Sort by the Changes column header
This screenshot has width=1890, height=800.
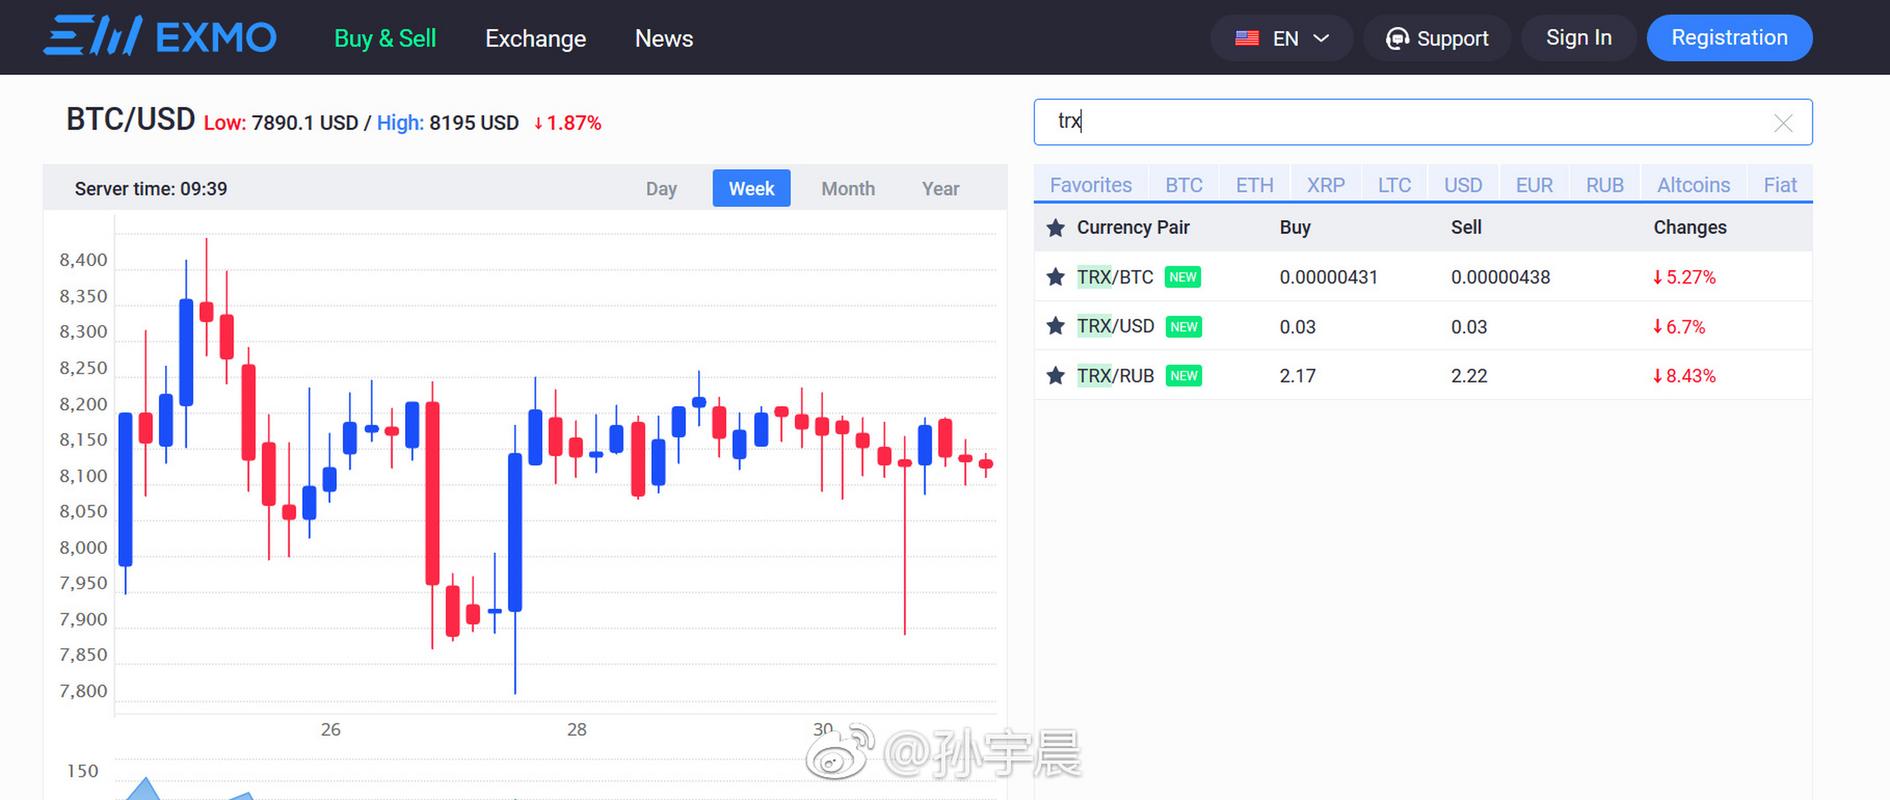[x=1690, y=227]
